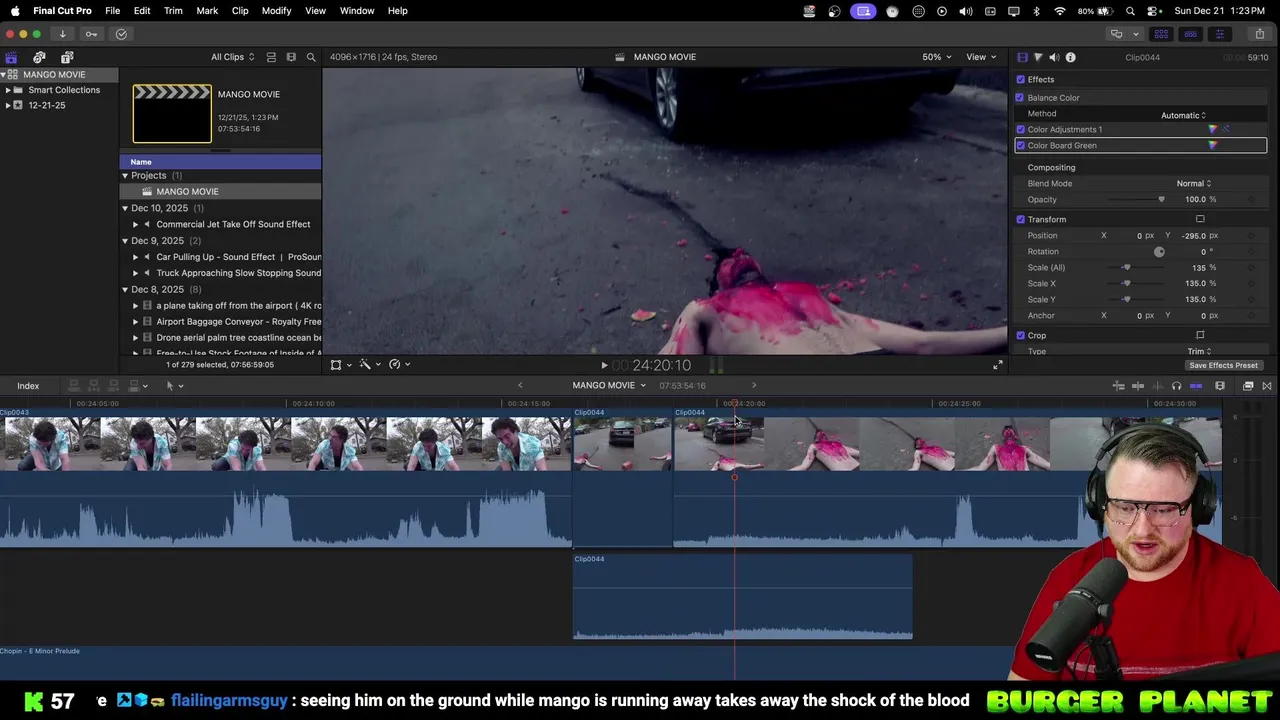The image size is (1280, 720).
Task: Open the Edit menu
Action: (142, 11)
